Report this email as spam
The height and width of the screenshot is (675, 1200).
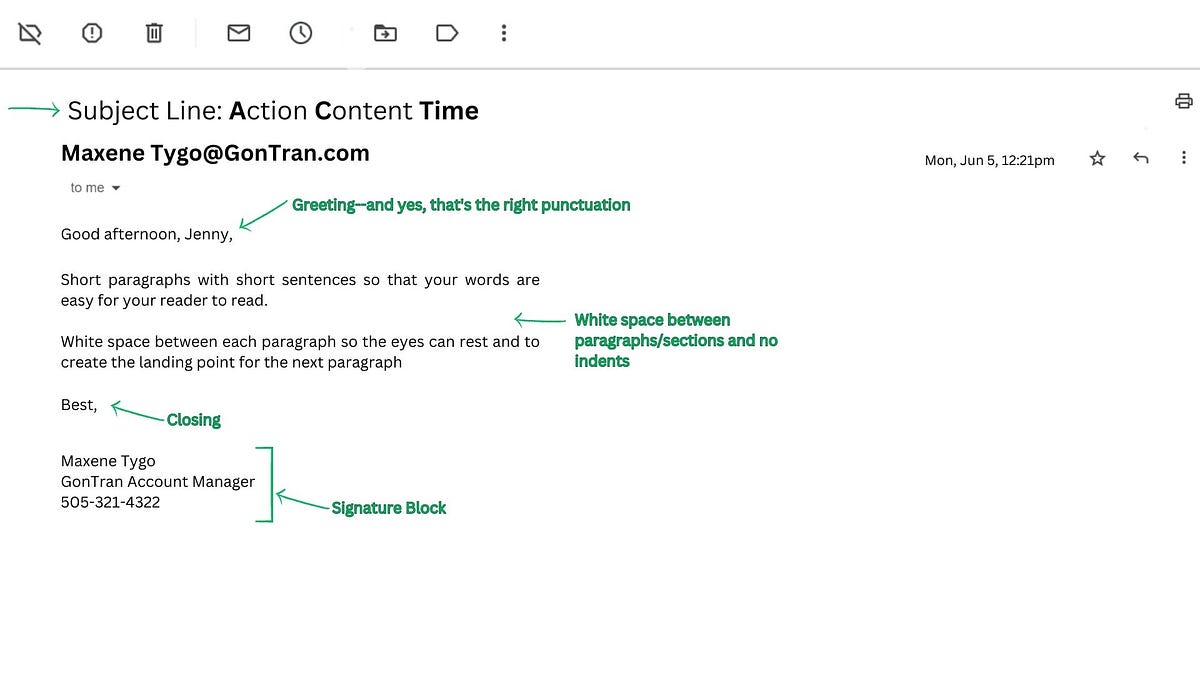click(92, 32)
